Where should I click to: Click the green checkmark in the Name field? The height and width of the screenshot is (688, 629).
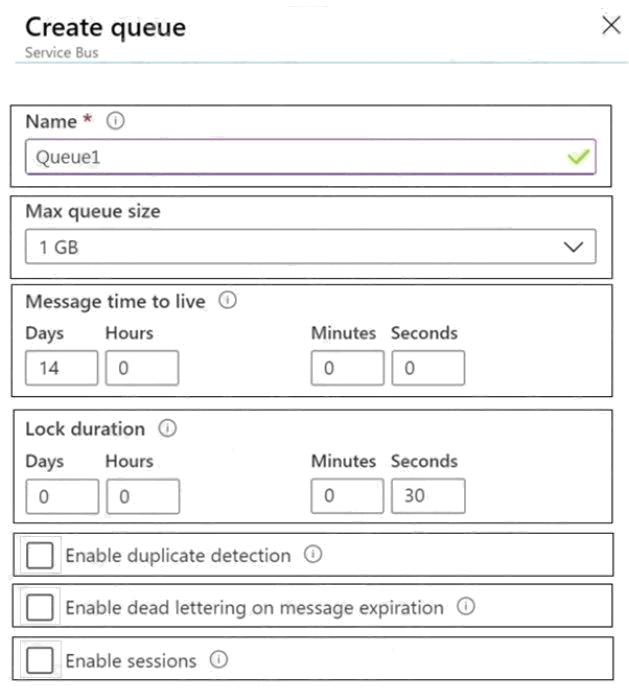(577, 158)
